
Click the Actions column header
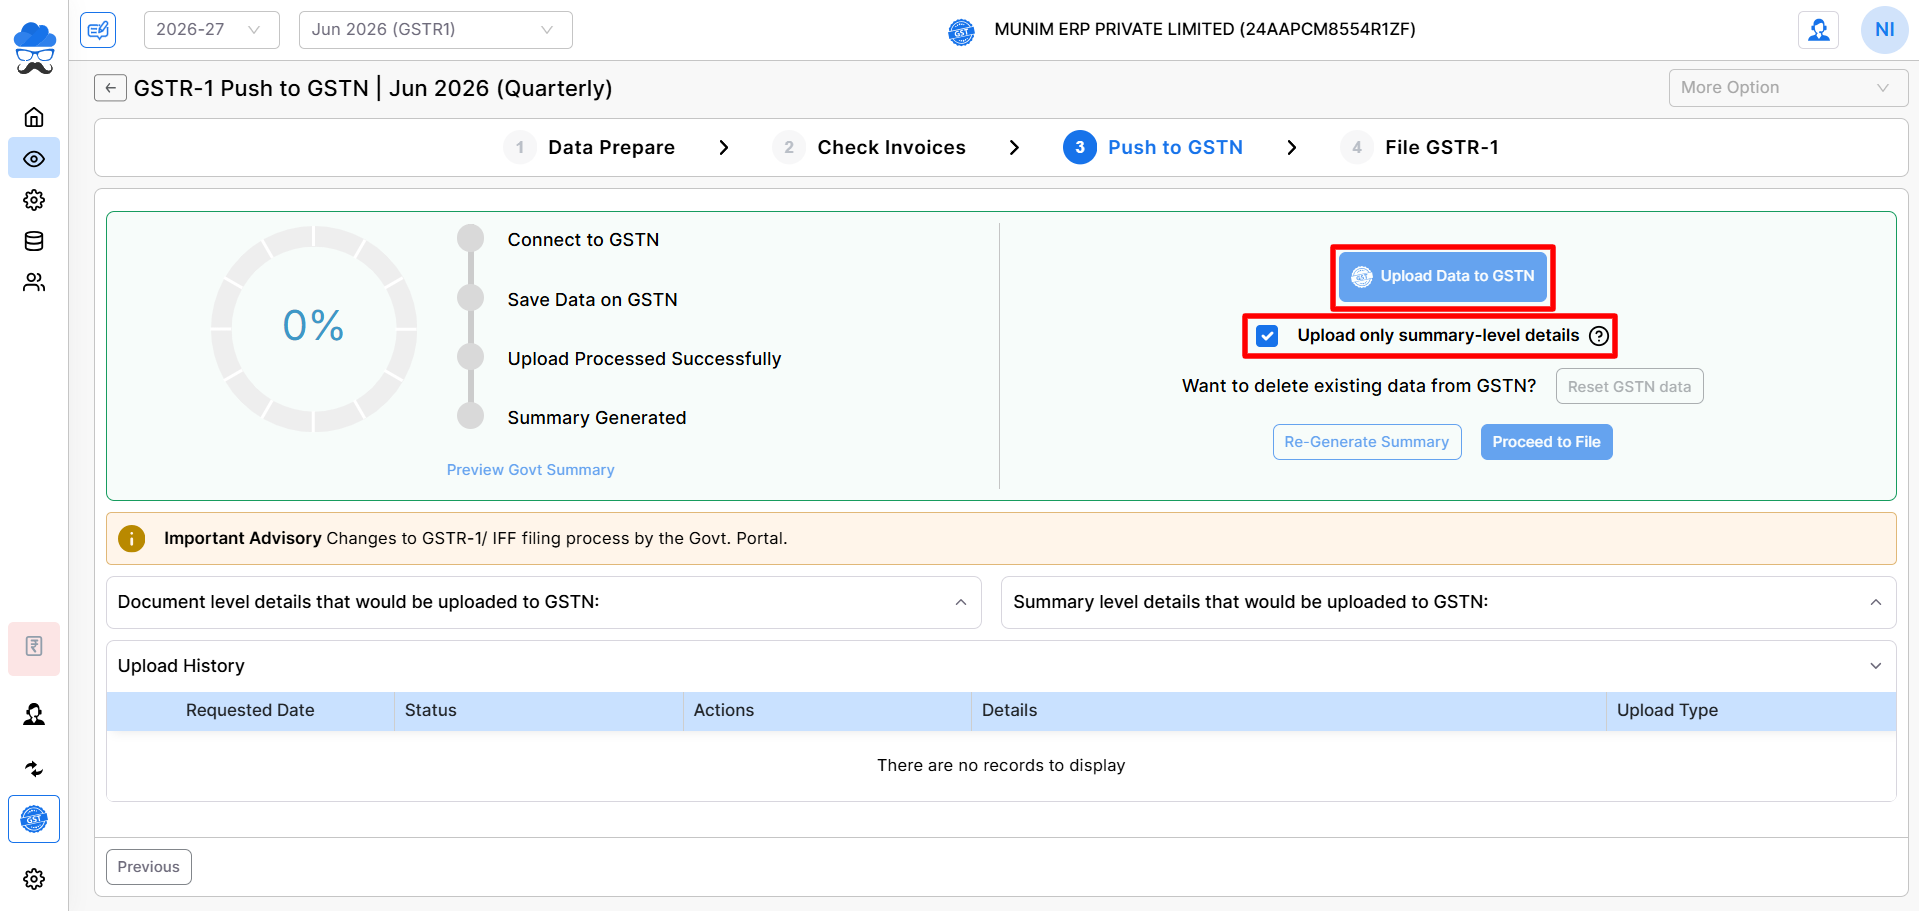(x=826, y=710)
